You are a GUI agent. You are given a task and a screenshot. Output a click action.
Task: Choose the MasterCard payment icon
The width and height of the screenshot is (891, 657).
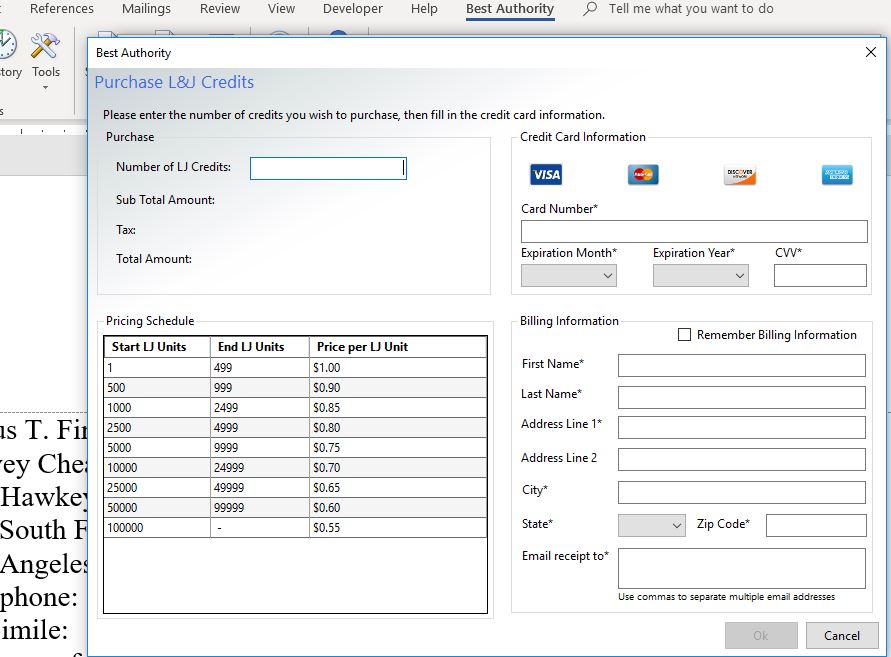[643, 175]
